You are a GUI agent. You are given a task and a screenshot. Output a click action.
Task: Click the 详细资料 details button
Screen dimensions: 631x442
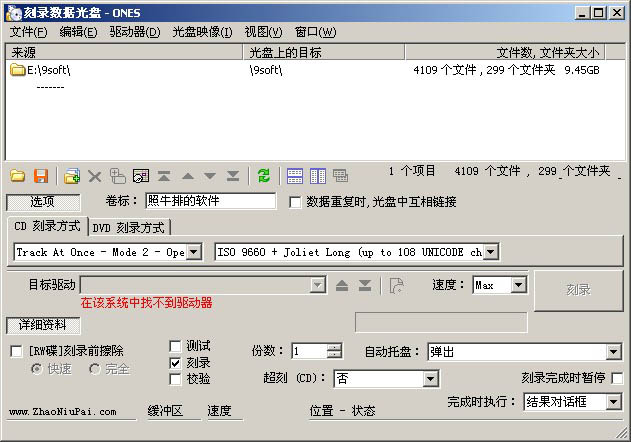43,325
